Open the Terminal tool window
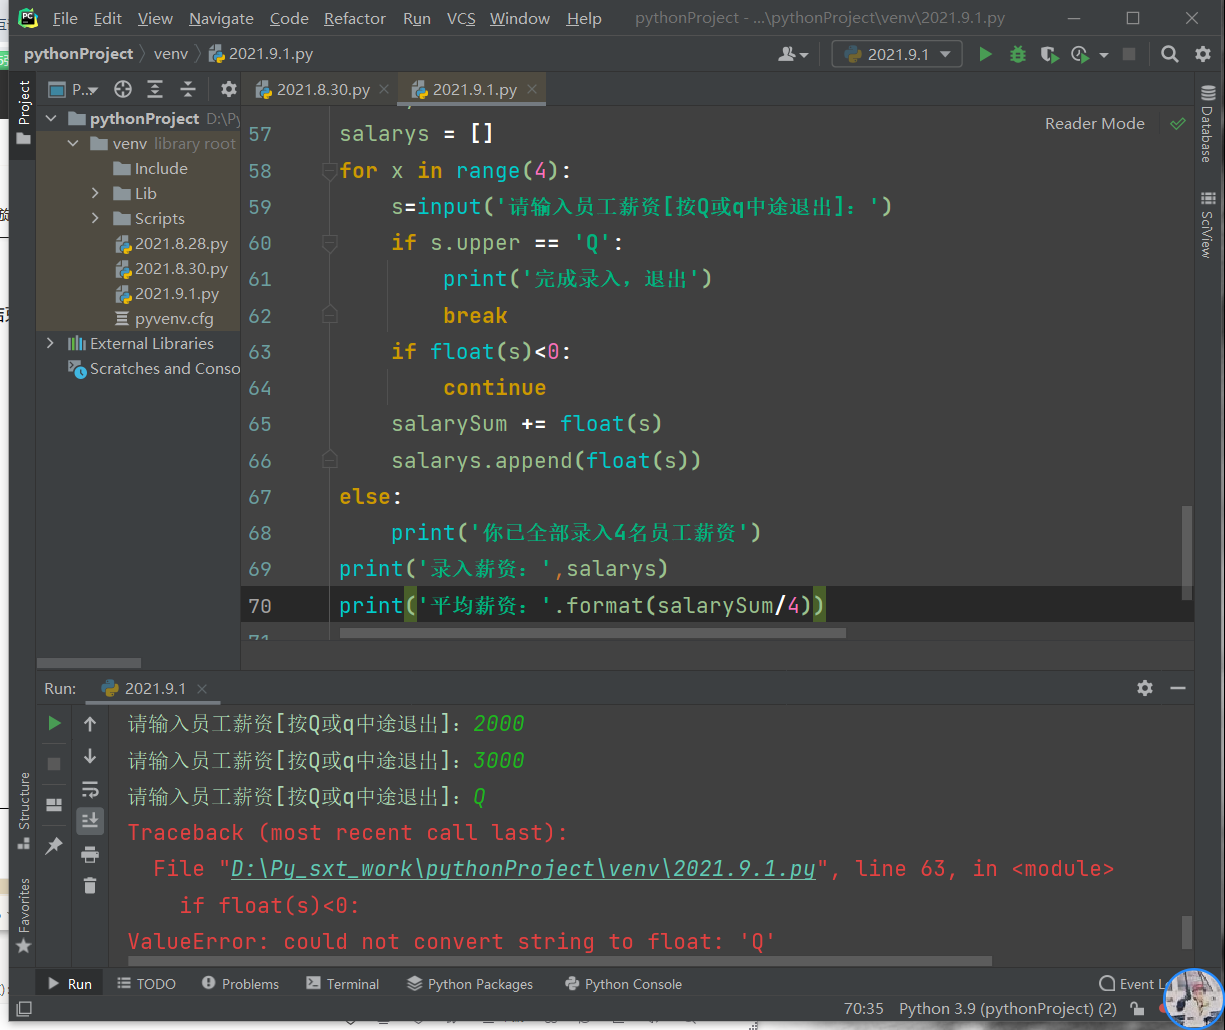 pyautogui.click(x=343, y=984)
